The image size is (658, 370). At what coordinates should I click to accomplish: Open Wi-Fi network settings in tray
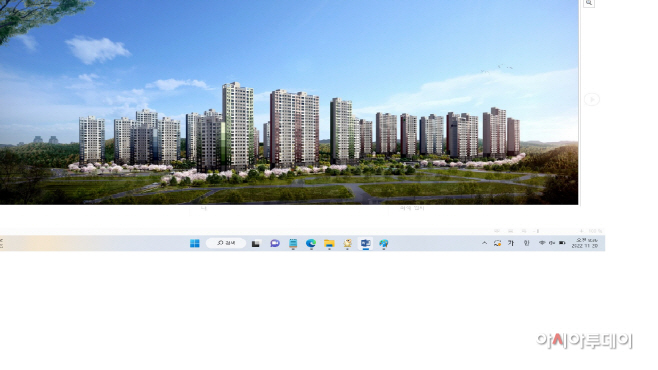(x=542, y=243)
